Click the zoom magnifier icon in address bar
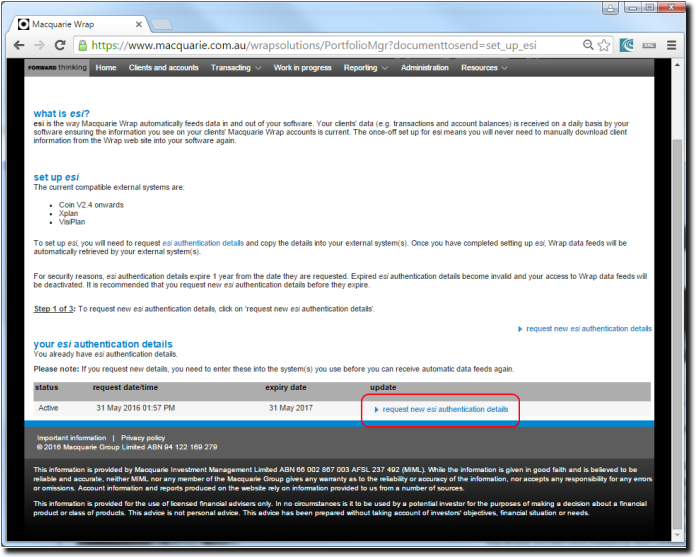 tap(588, 45)
